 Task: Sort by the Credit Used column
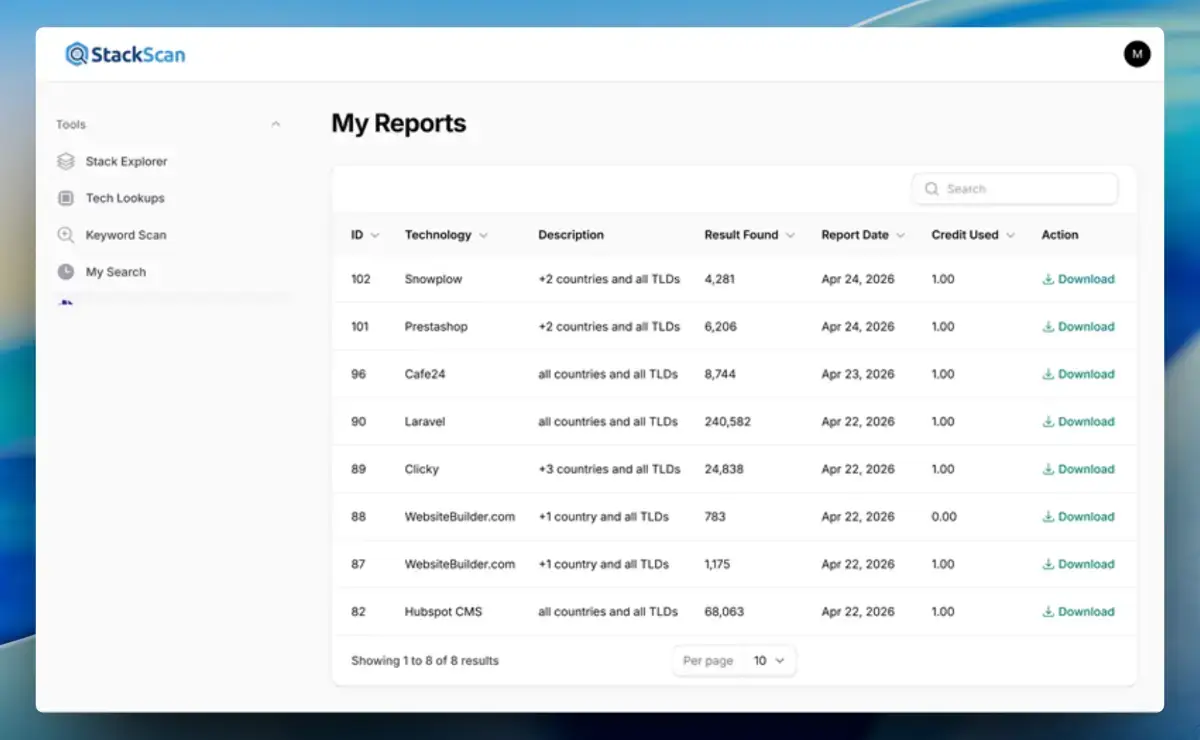pos(973,235)
